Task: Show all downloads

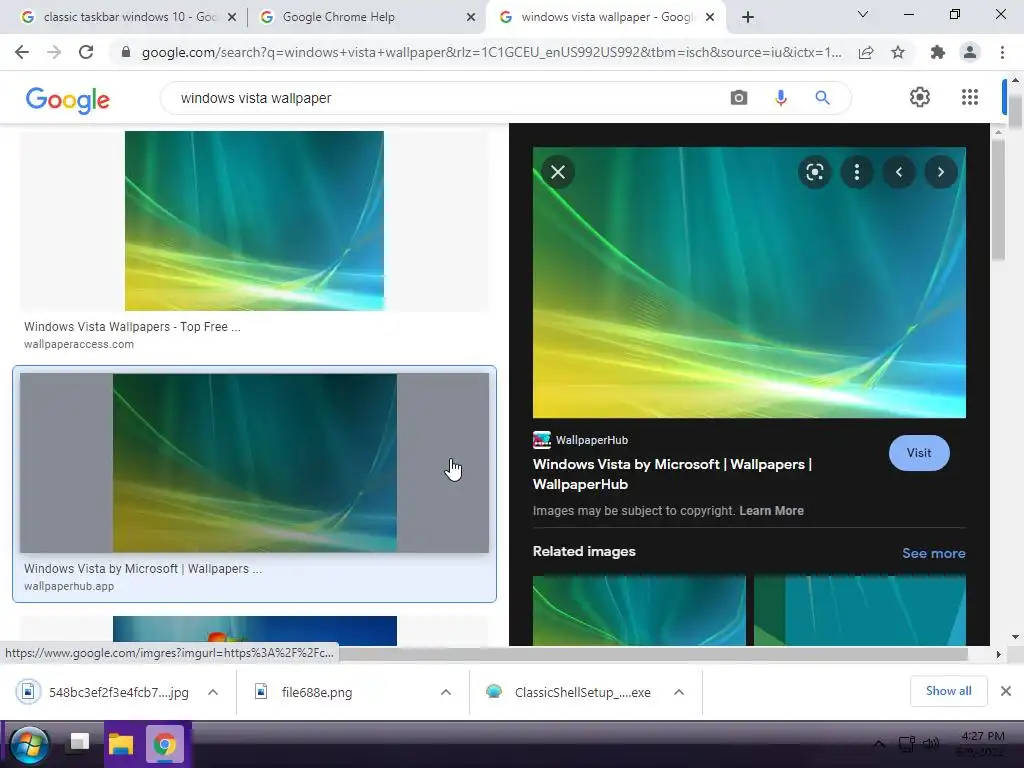Action: [x=948, y=691]
